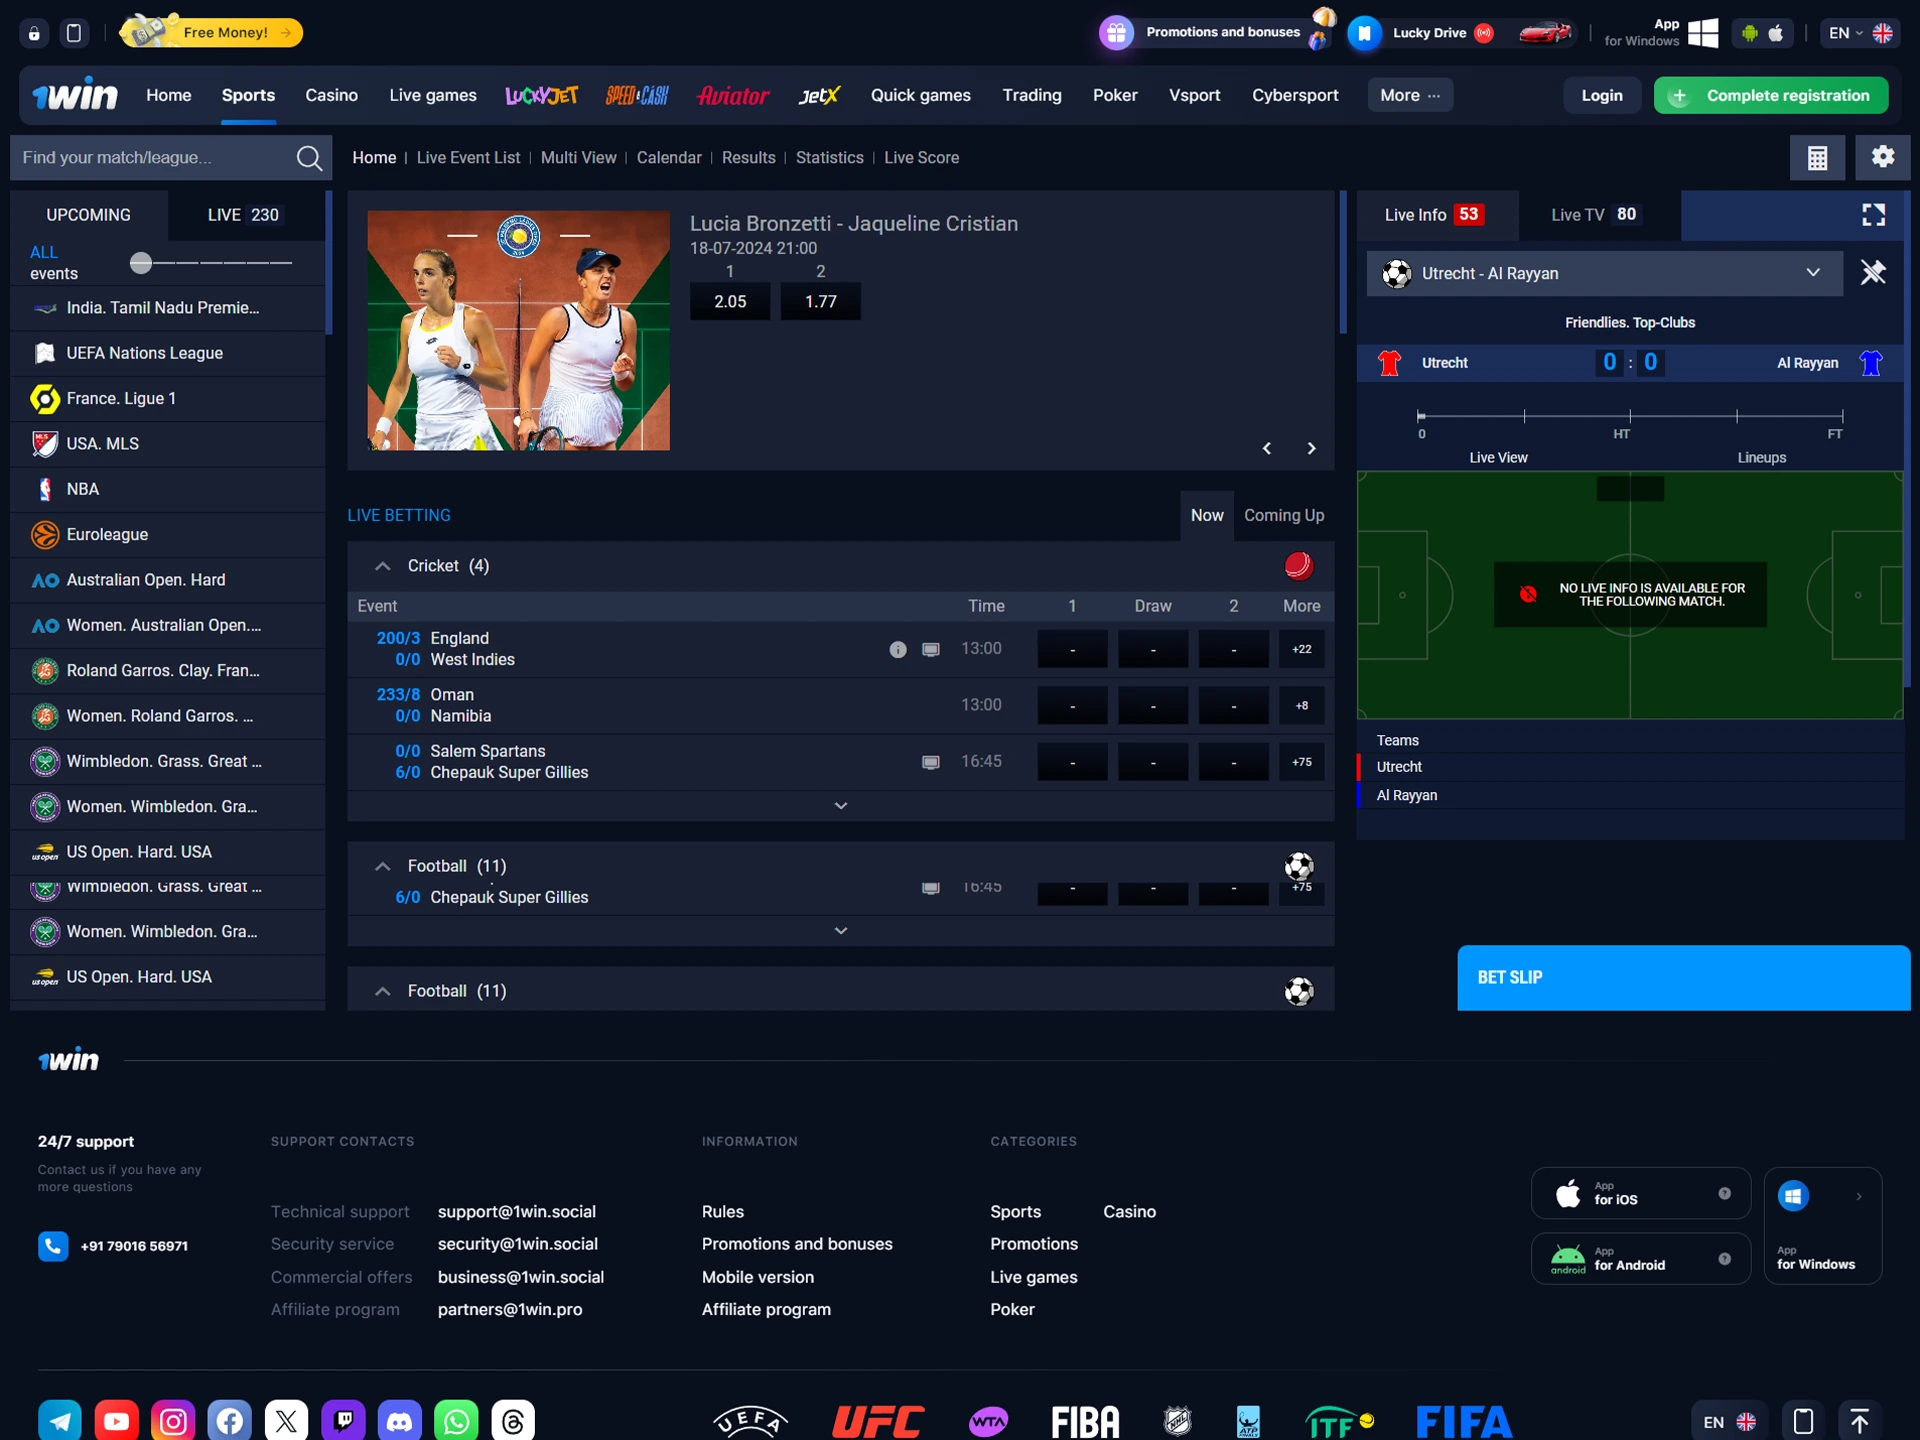
Task: Expand the Live Info panel to fullscreen
Action: pos(1873,214)
